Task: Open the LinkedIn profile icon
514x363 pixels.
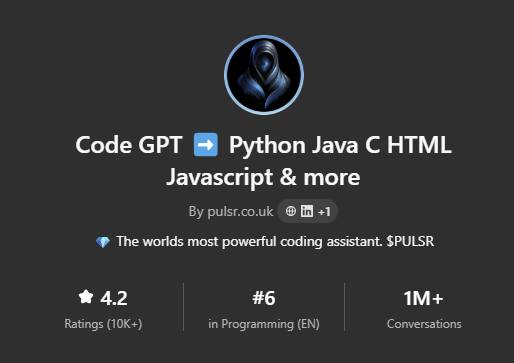Action: click(x=307, y=211)
